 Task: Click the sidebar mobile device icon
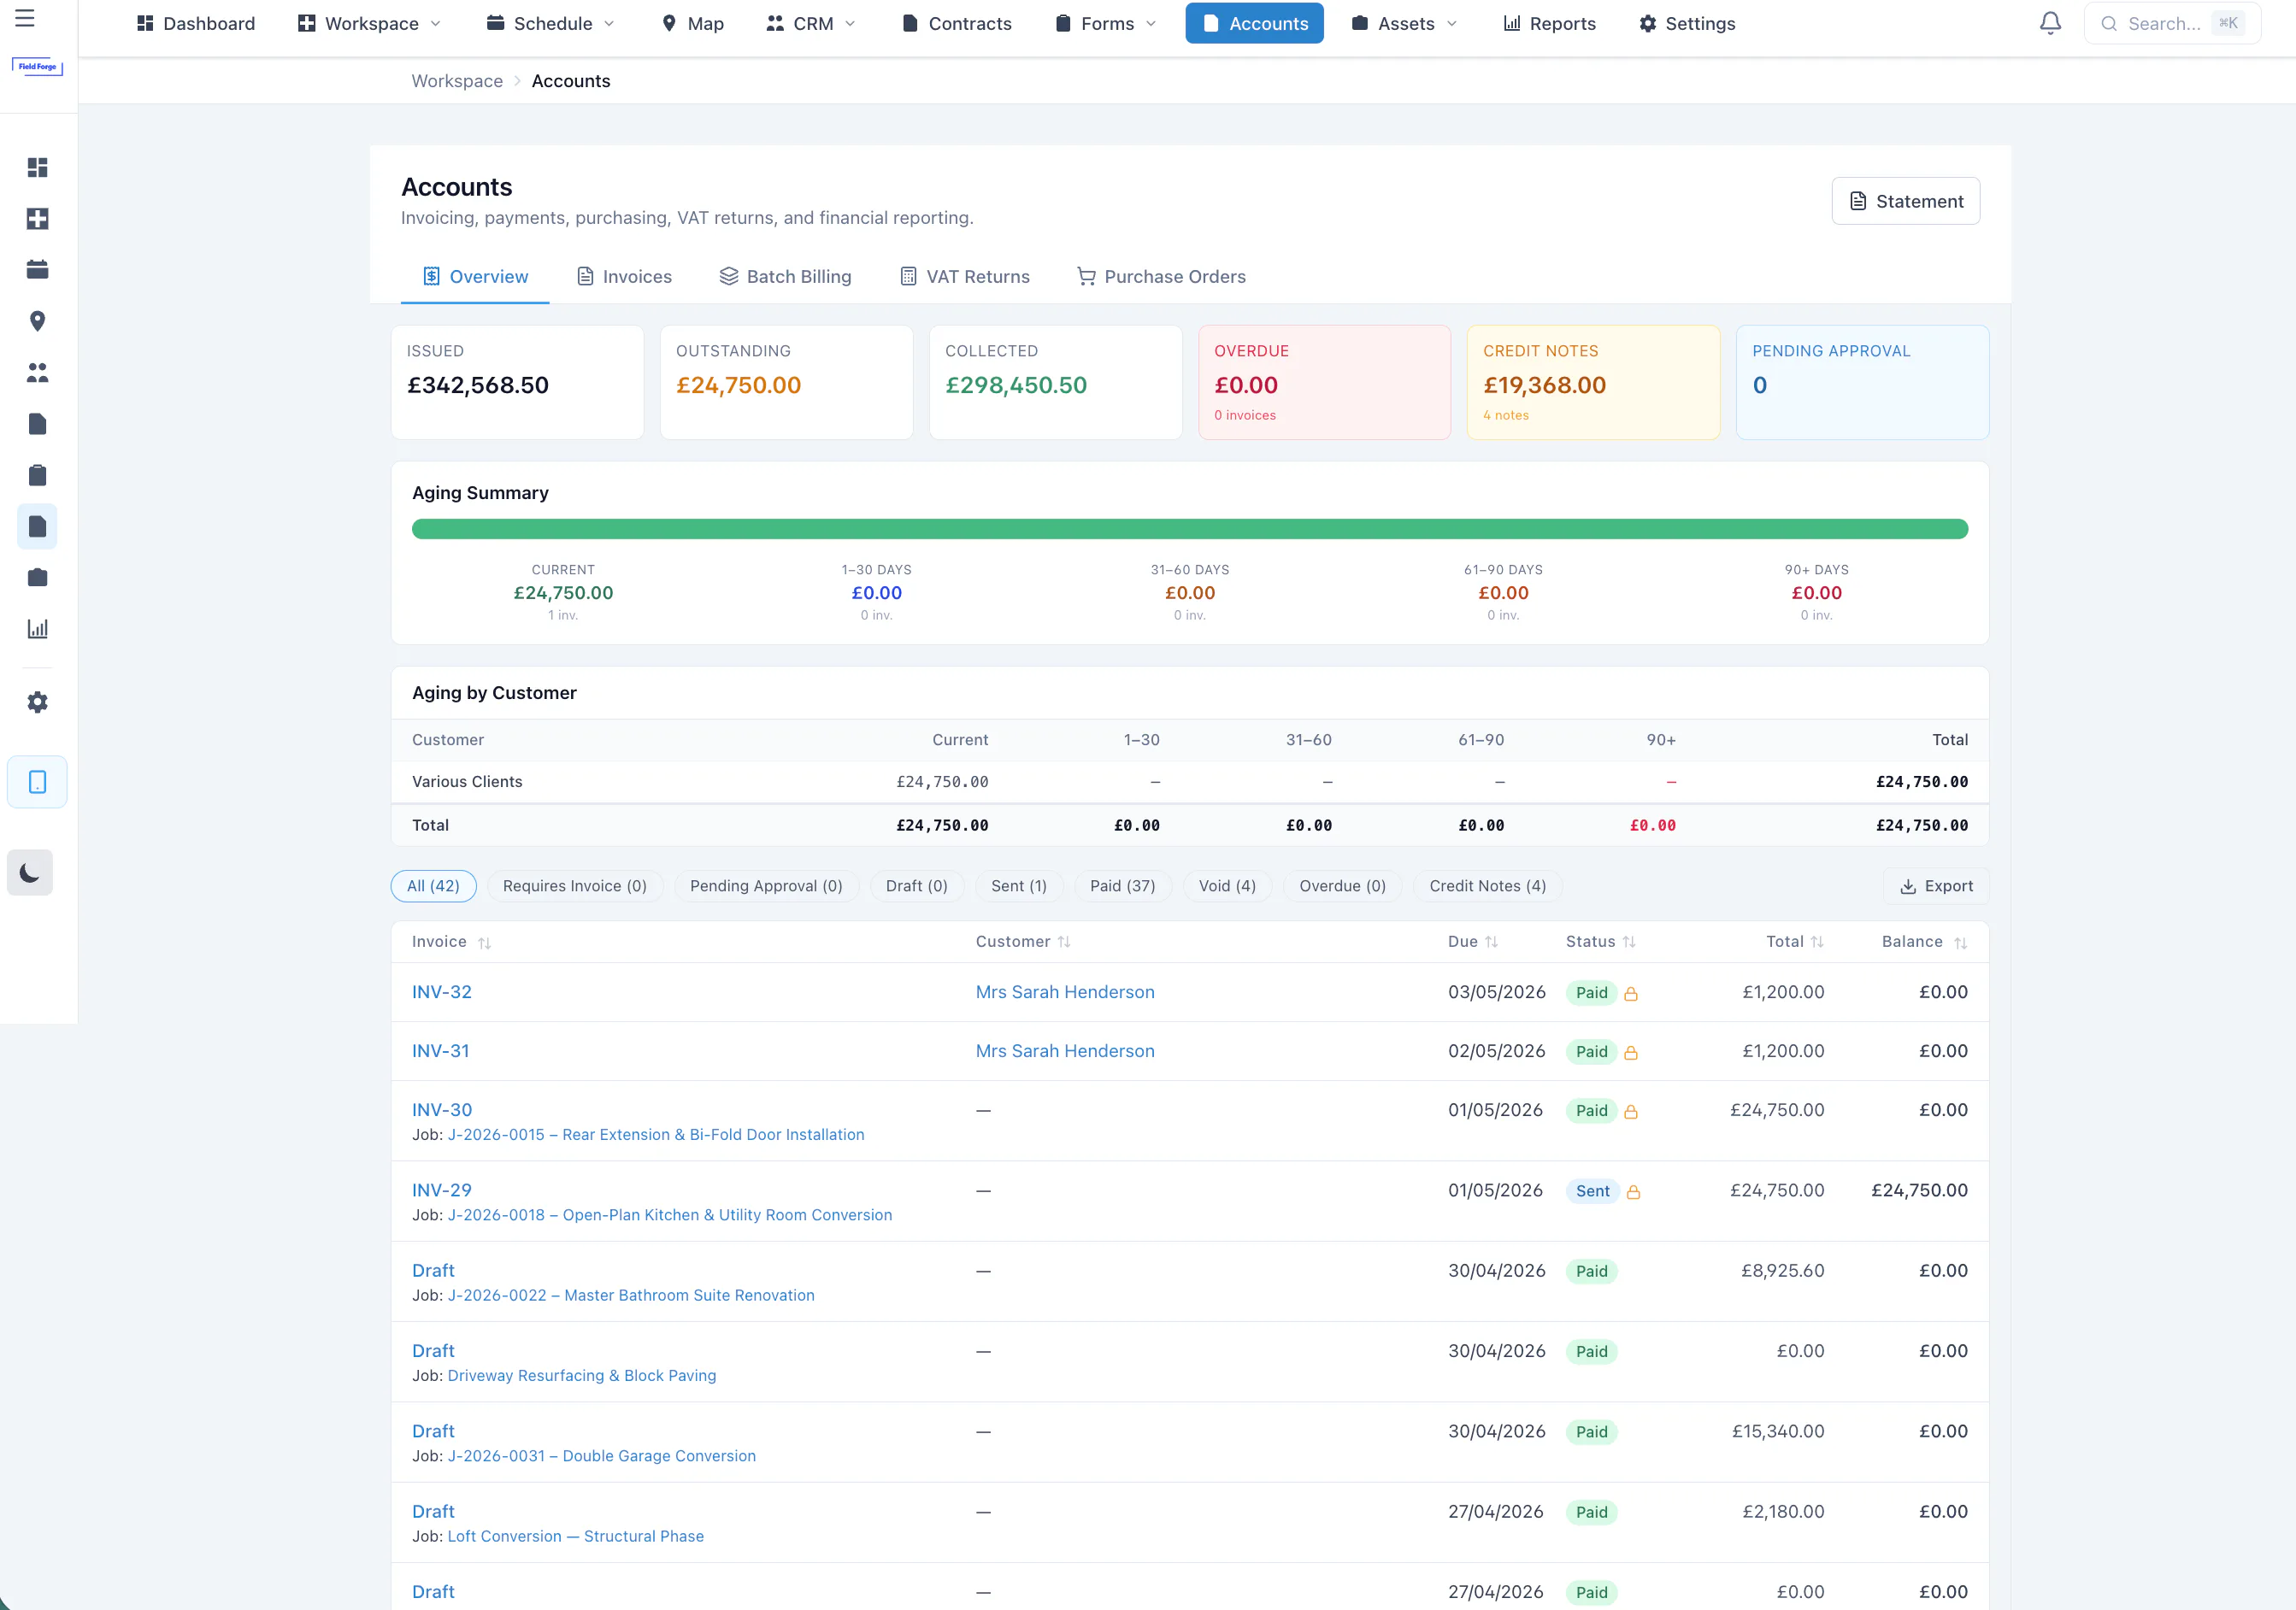[x=37, y=782]
